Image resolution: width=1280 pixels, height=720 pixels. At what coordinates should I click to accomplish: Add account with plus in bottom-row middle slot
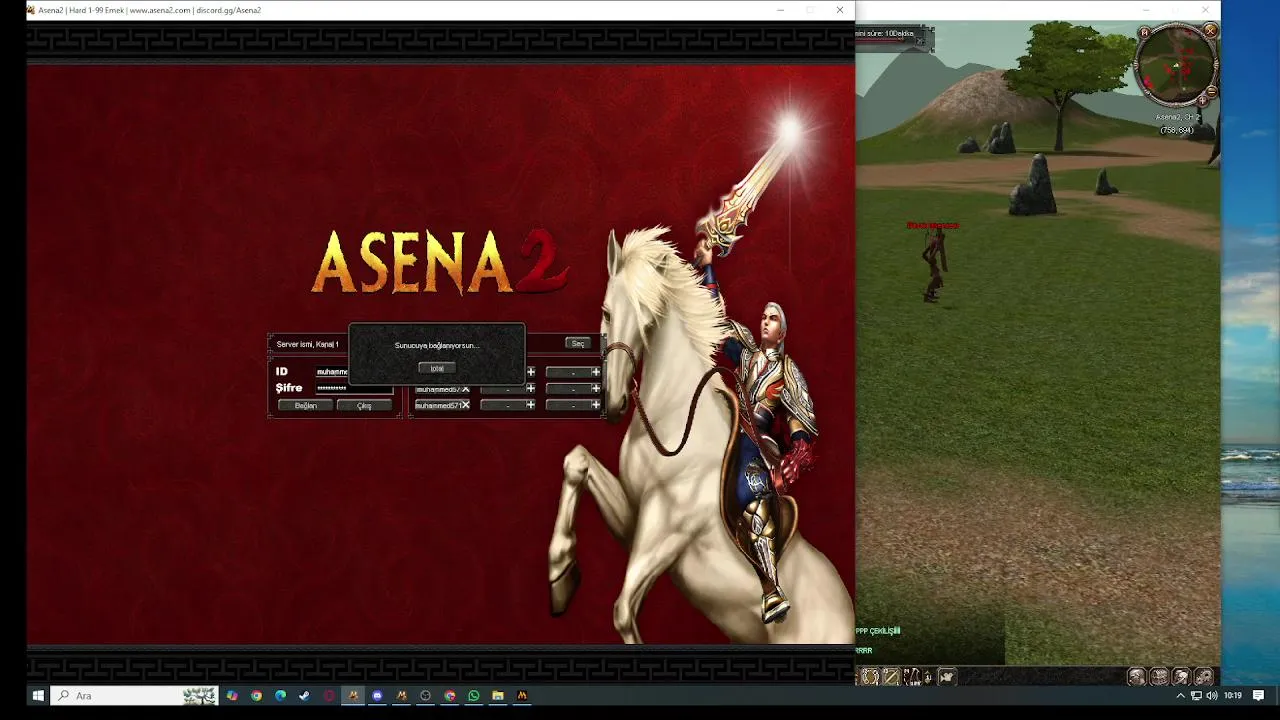[530, 405]
